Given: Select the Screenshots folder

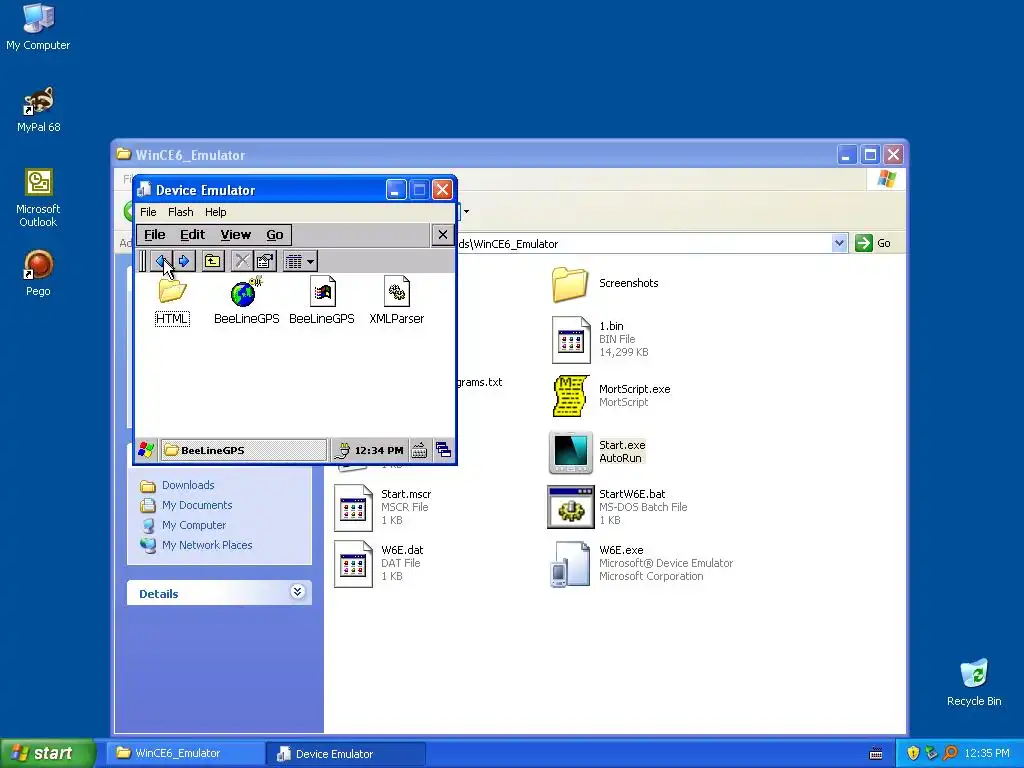Looking at the screenshot, I should click(x=605, y=283).
